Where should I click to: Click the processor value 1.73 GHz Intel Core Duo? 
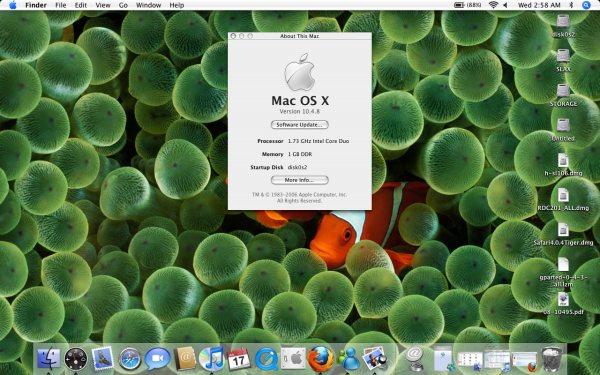(318, 141)
